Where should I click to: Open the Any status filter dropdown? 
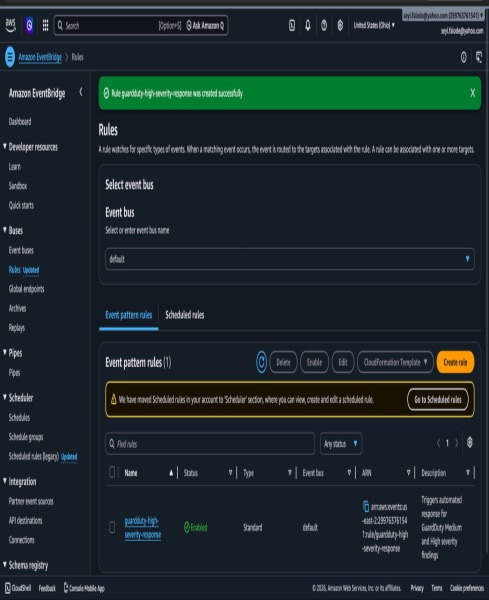coord(341,444)
